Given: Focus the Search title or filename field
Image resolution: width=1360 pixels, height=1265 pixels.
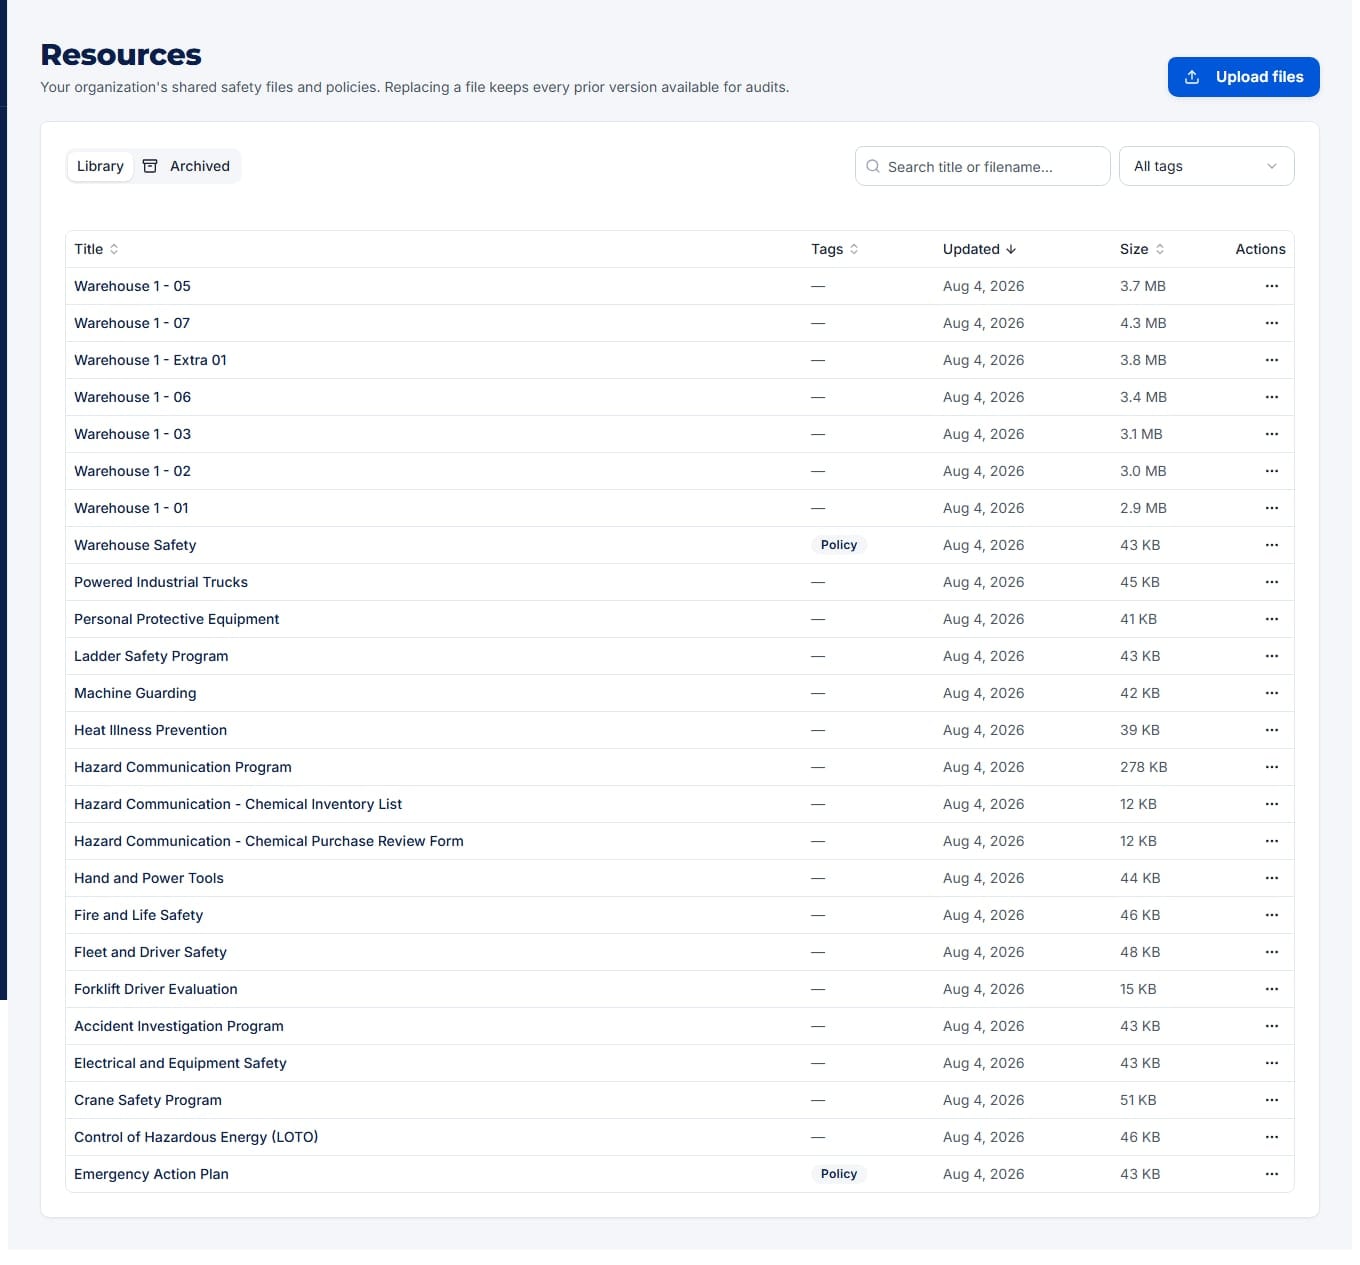Looking at the screenshot, I should (982, 166).
